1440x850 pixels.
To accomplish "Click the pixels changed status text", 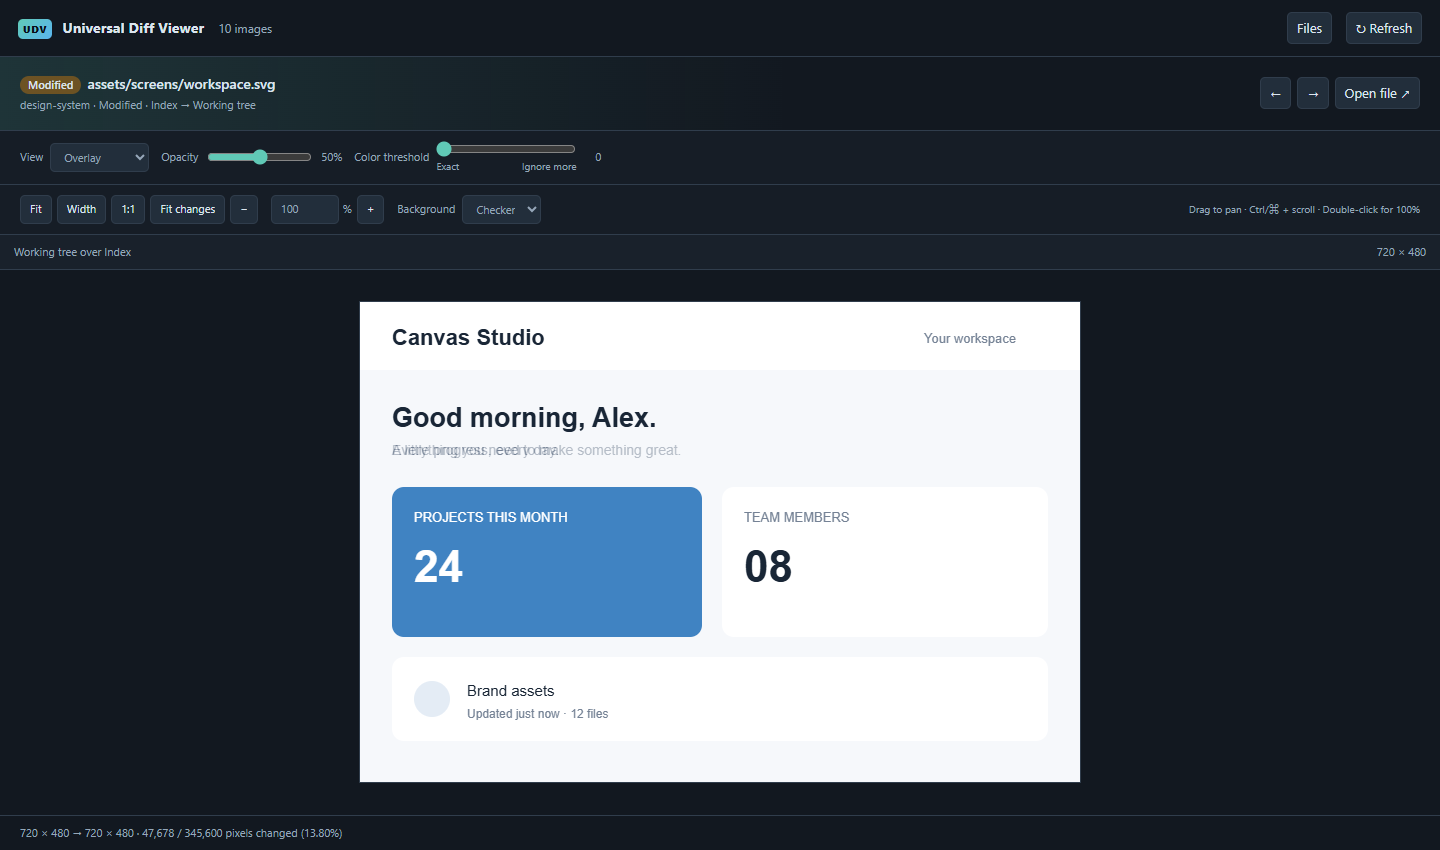I will coord(181,833).
